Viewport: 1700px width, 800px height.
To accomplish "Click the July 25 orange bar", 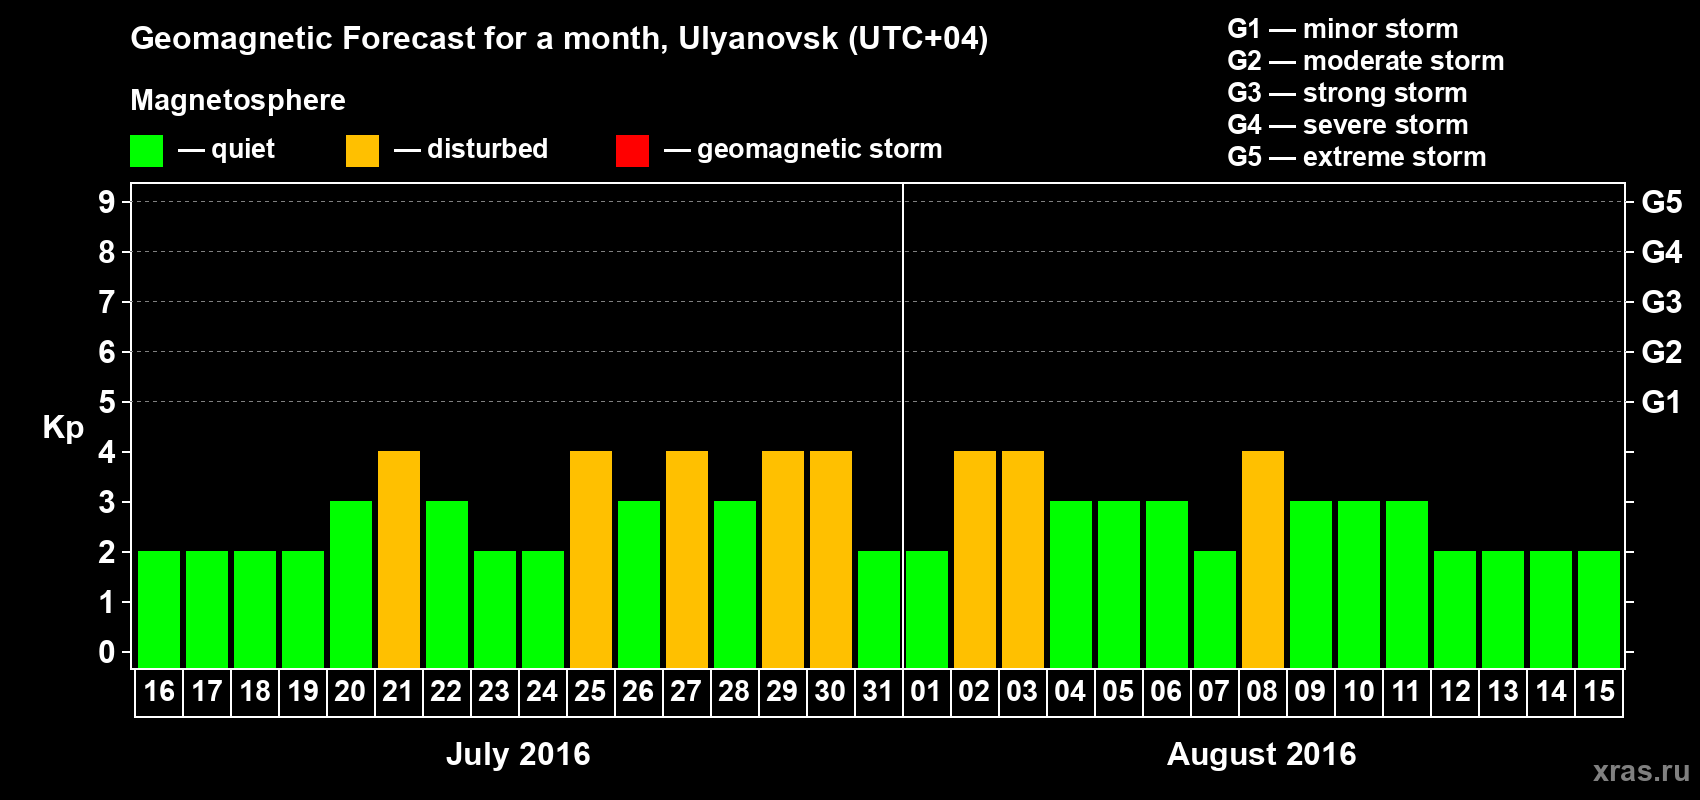I will pos(591,559).
